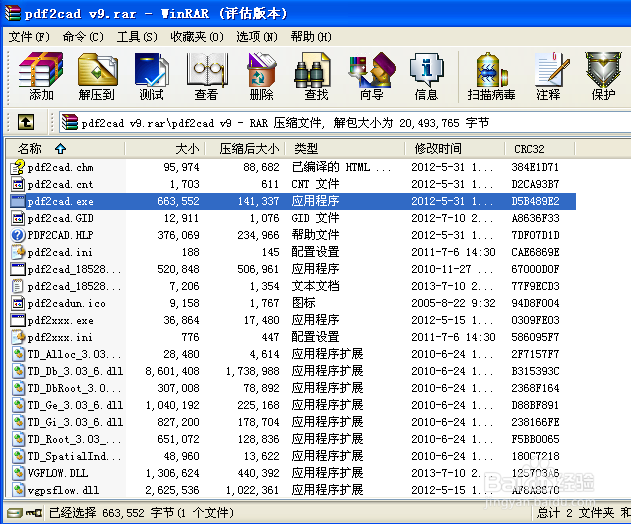Select the TD_Alloc_3.03... file name
Image resolution: width=631 pixels, height=524 pixels.
click(x=74, y=354)
